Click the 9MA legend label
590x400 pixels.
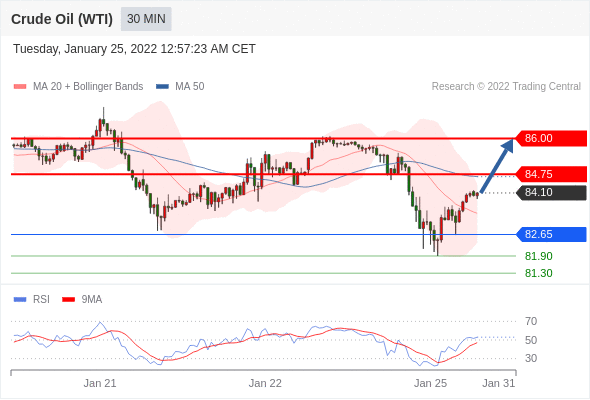coord(92,300)
